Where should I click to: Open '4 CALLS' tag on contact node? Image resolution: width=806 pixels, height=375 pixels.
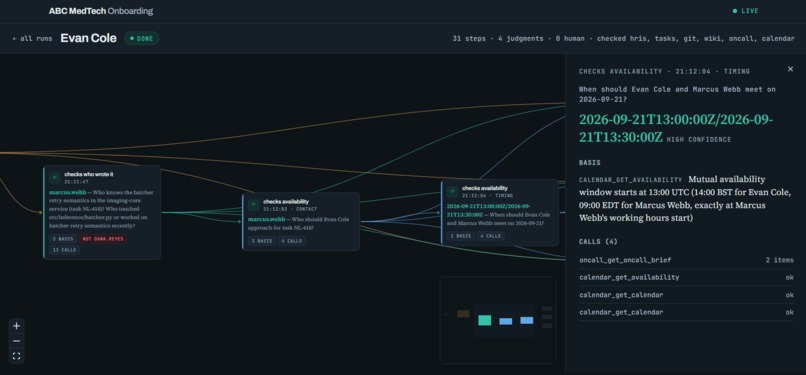pyautogui.click(x=291, y=241)
